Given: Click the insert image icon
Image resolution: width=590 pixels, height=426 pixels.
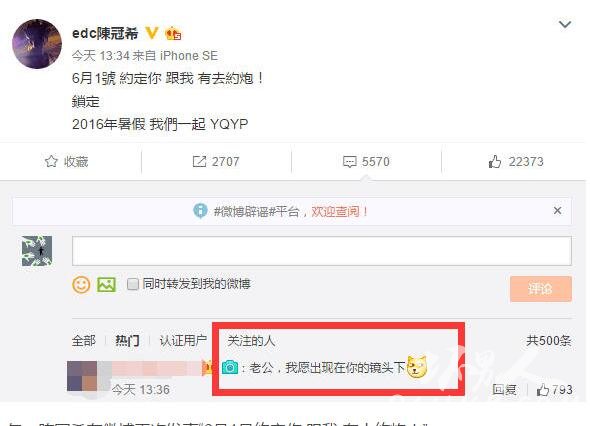Looking at the screenshot, I should click(x=106, y=285).
